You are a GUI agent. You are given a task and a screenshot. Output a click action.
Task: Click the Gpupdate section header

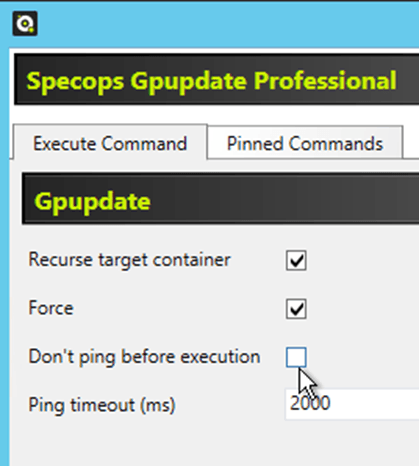click(x=220, y=198)
